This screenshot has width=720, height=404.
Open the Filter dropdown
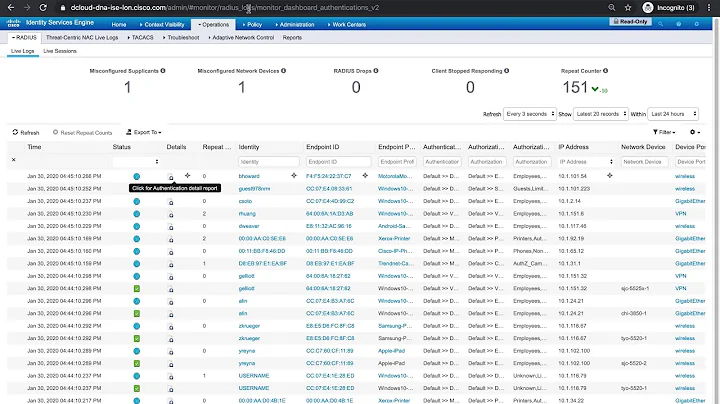coord(664,132)
